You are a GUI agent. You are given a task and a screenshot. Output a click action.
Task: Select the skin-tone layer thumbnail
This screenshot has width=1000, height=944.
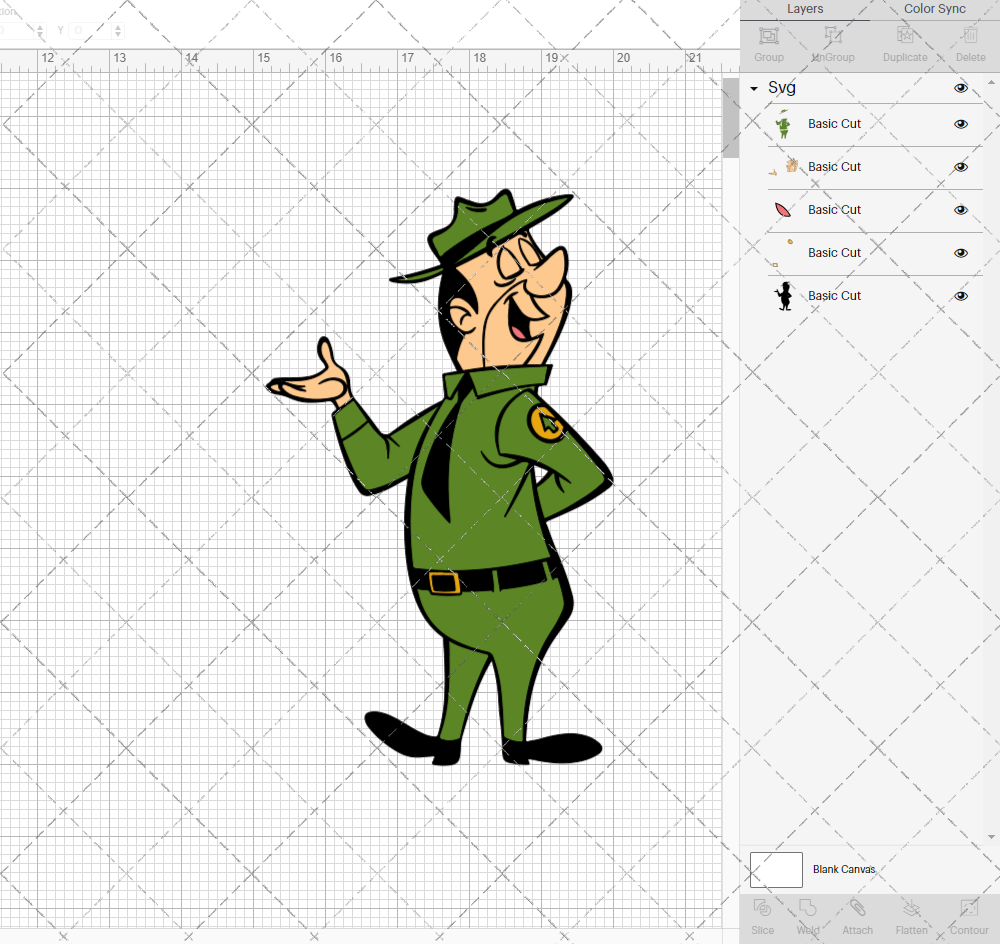point(783,167)
